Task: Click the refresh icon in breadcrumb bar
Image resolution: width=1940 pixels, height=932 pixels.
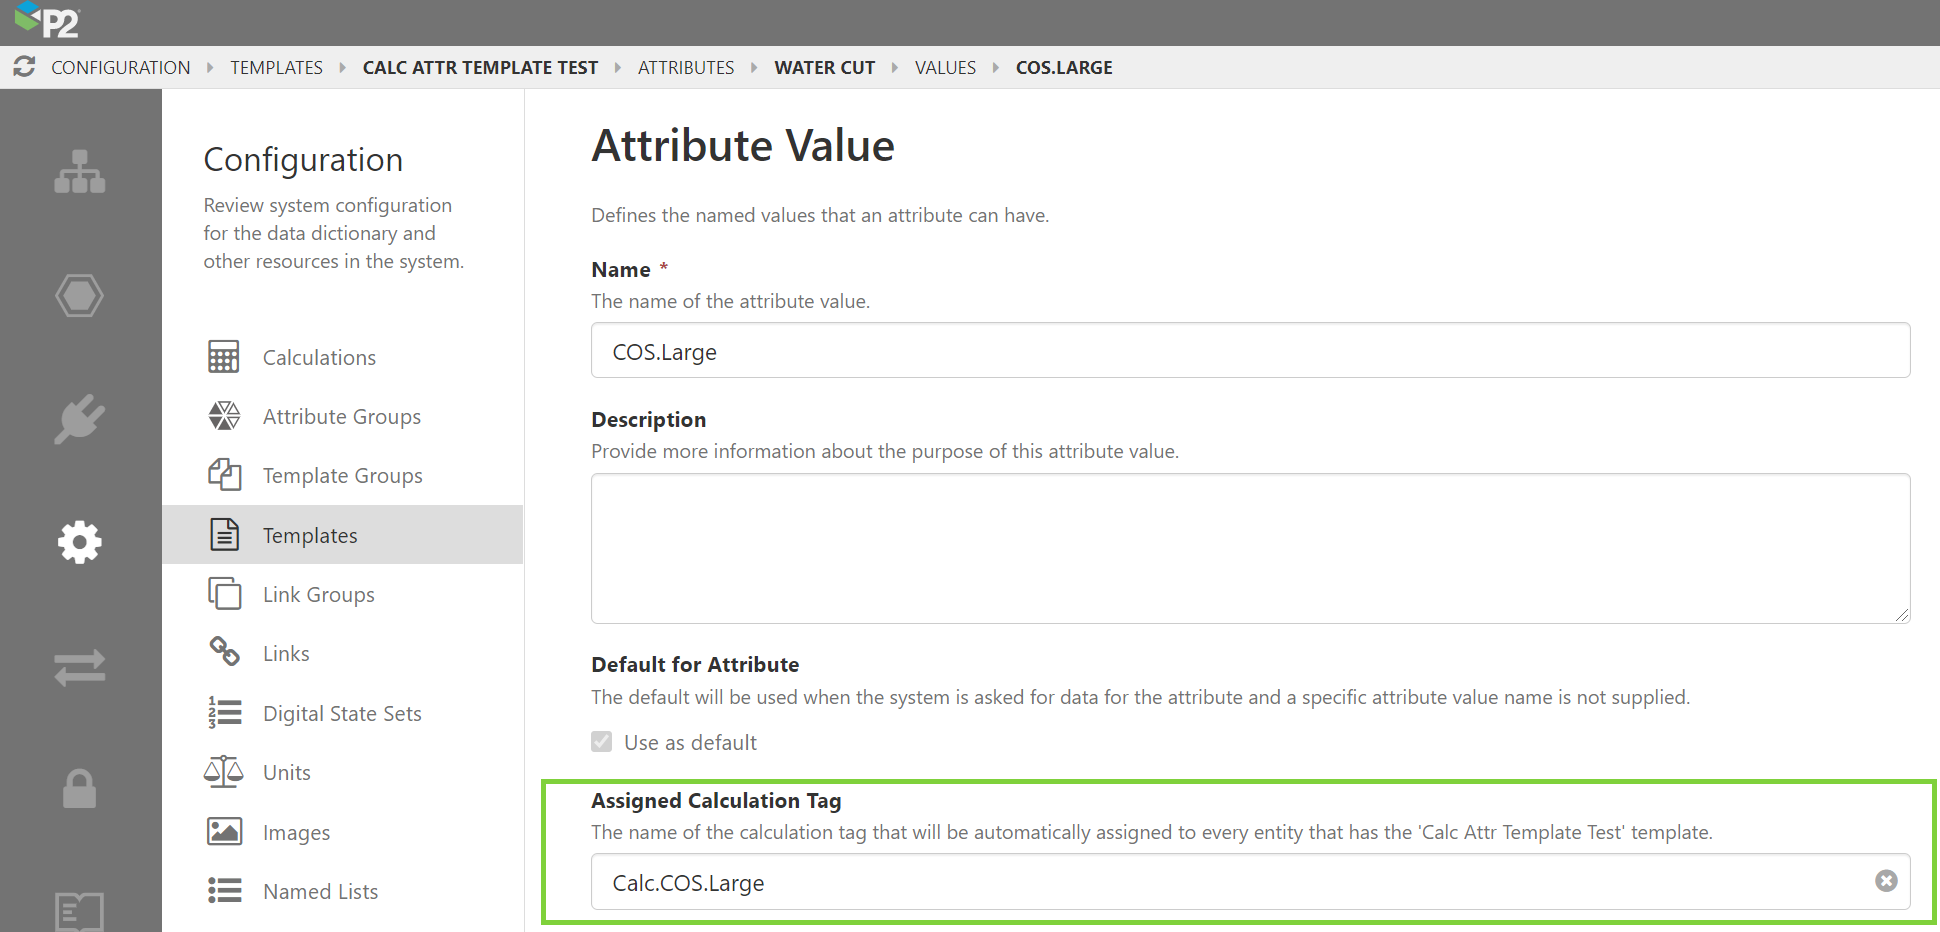Action: 24,67
